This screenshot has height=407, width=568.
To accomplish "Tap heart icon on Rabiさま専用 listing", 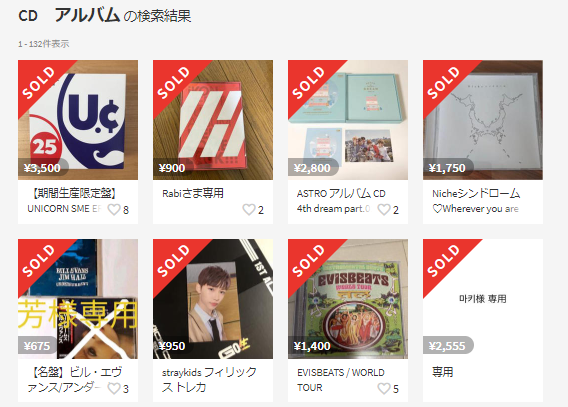I will click(249, 209).
